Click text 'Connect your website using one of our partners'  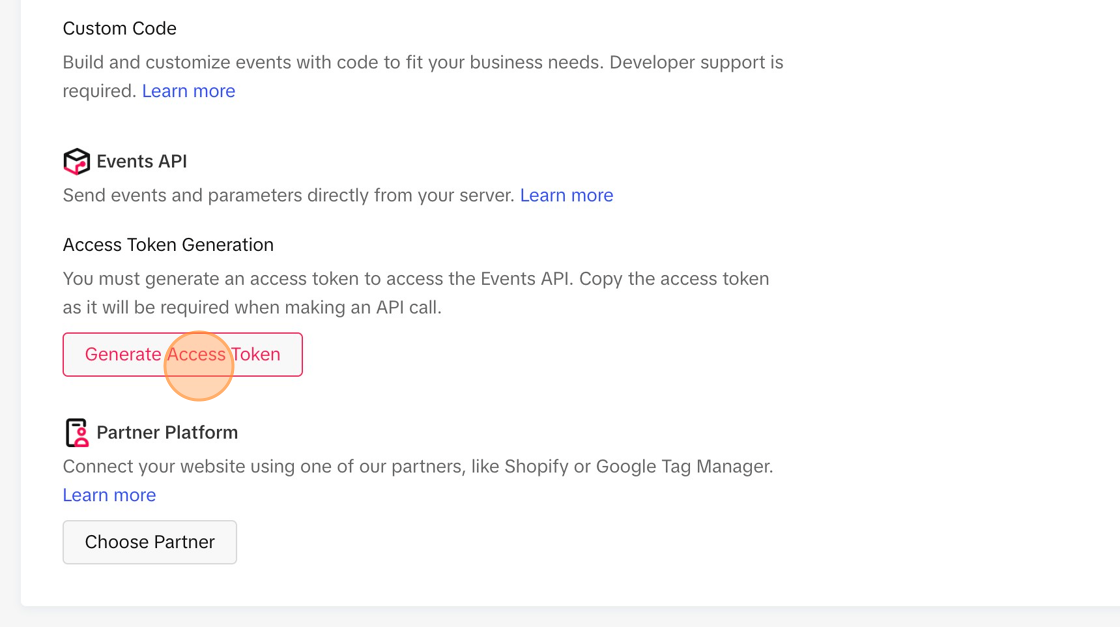[264, 466]
